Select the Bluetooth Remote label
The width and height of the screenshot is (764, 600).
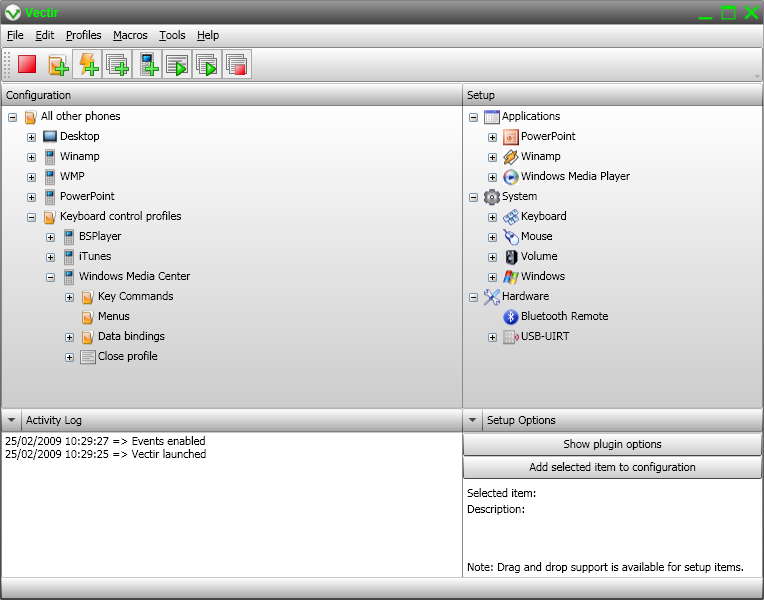click(564, 316)
